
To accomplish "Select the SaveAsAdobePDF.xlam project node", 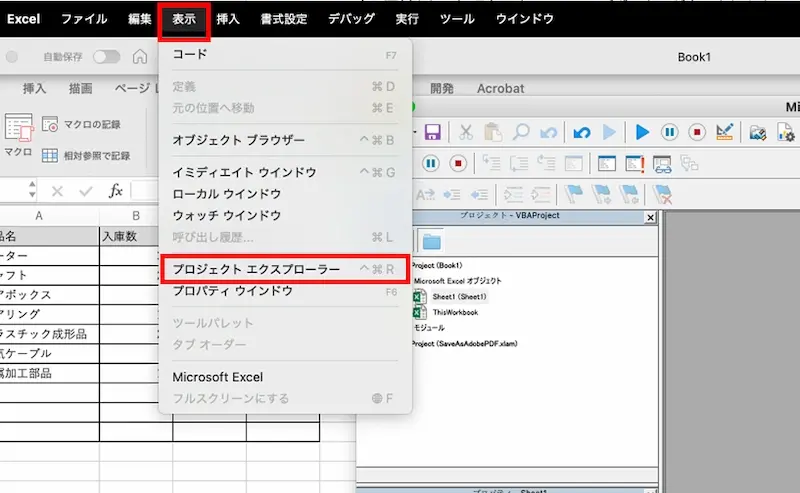I will tap(464, 343).
